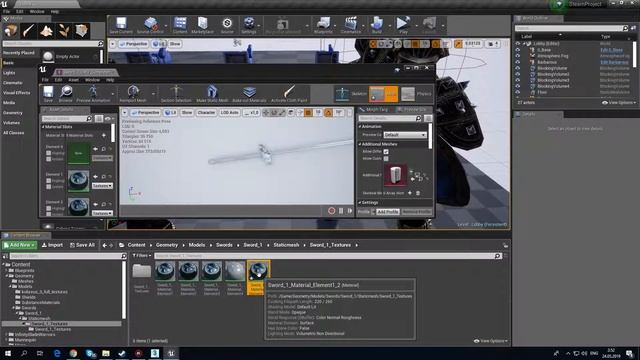Select Volumes category in Modes panel
The width and height of the screenshot is (640, 360).
(11, 122)
